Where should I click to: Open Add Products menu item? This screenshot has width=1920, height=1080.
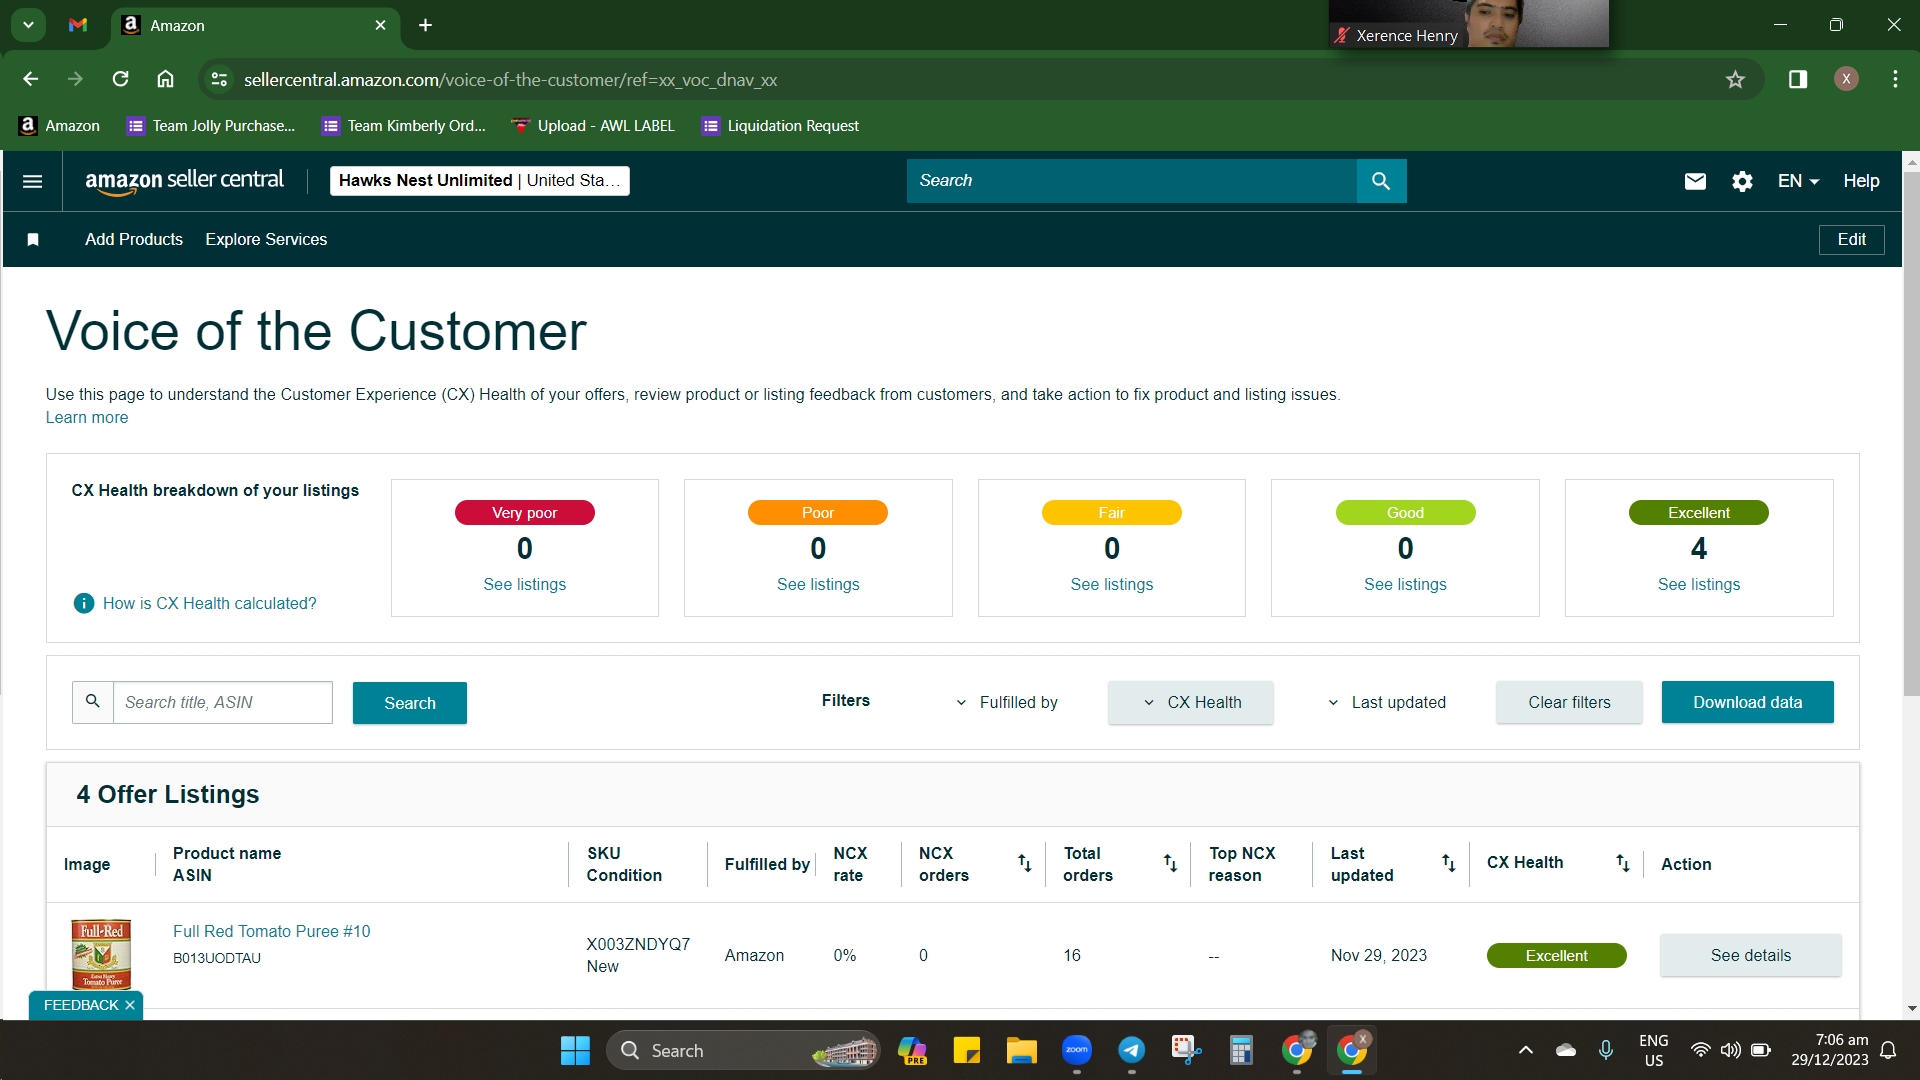pyautogui.click(x=134, y=239)
